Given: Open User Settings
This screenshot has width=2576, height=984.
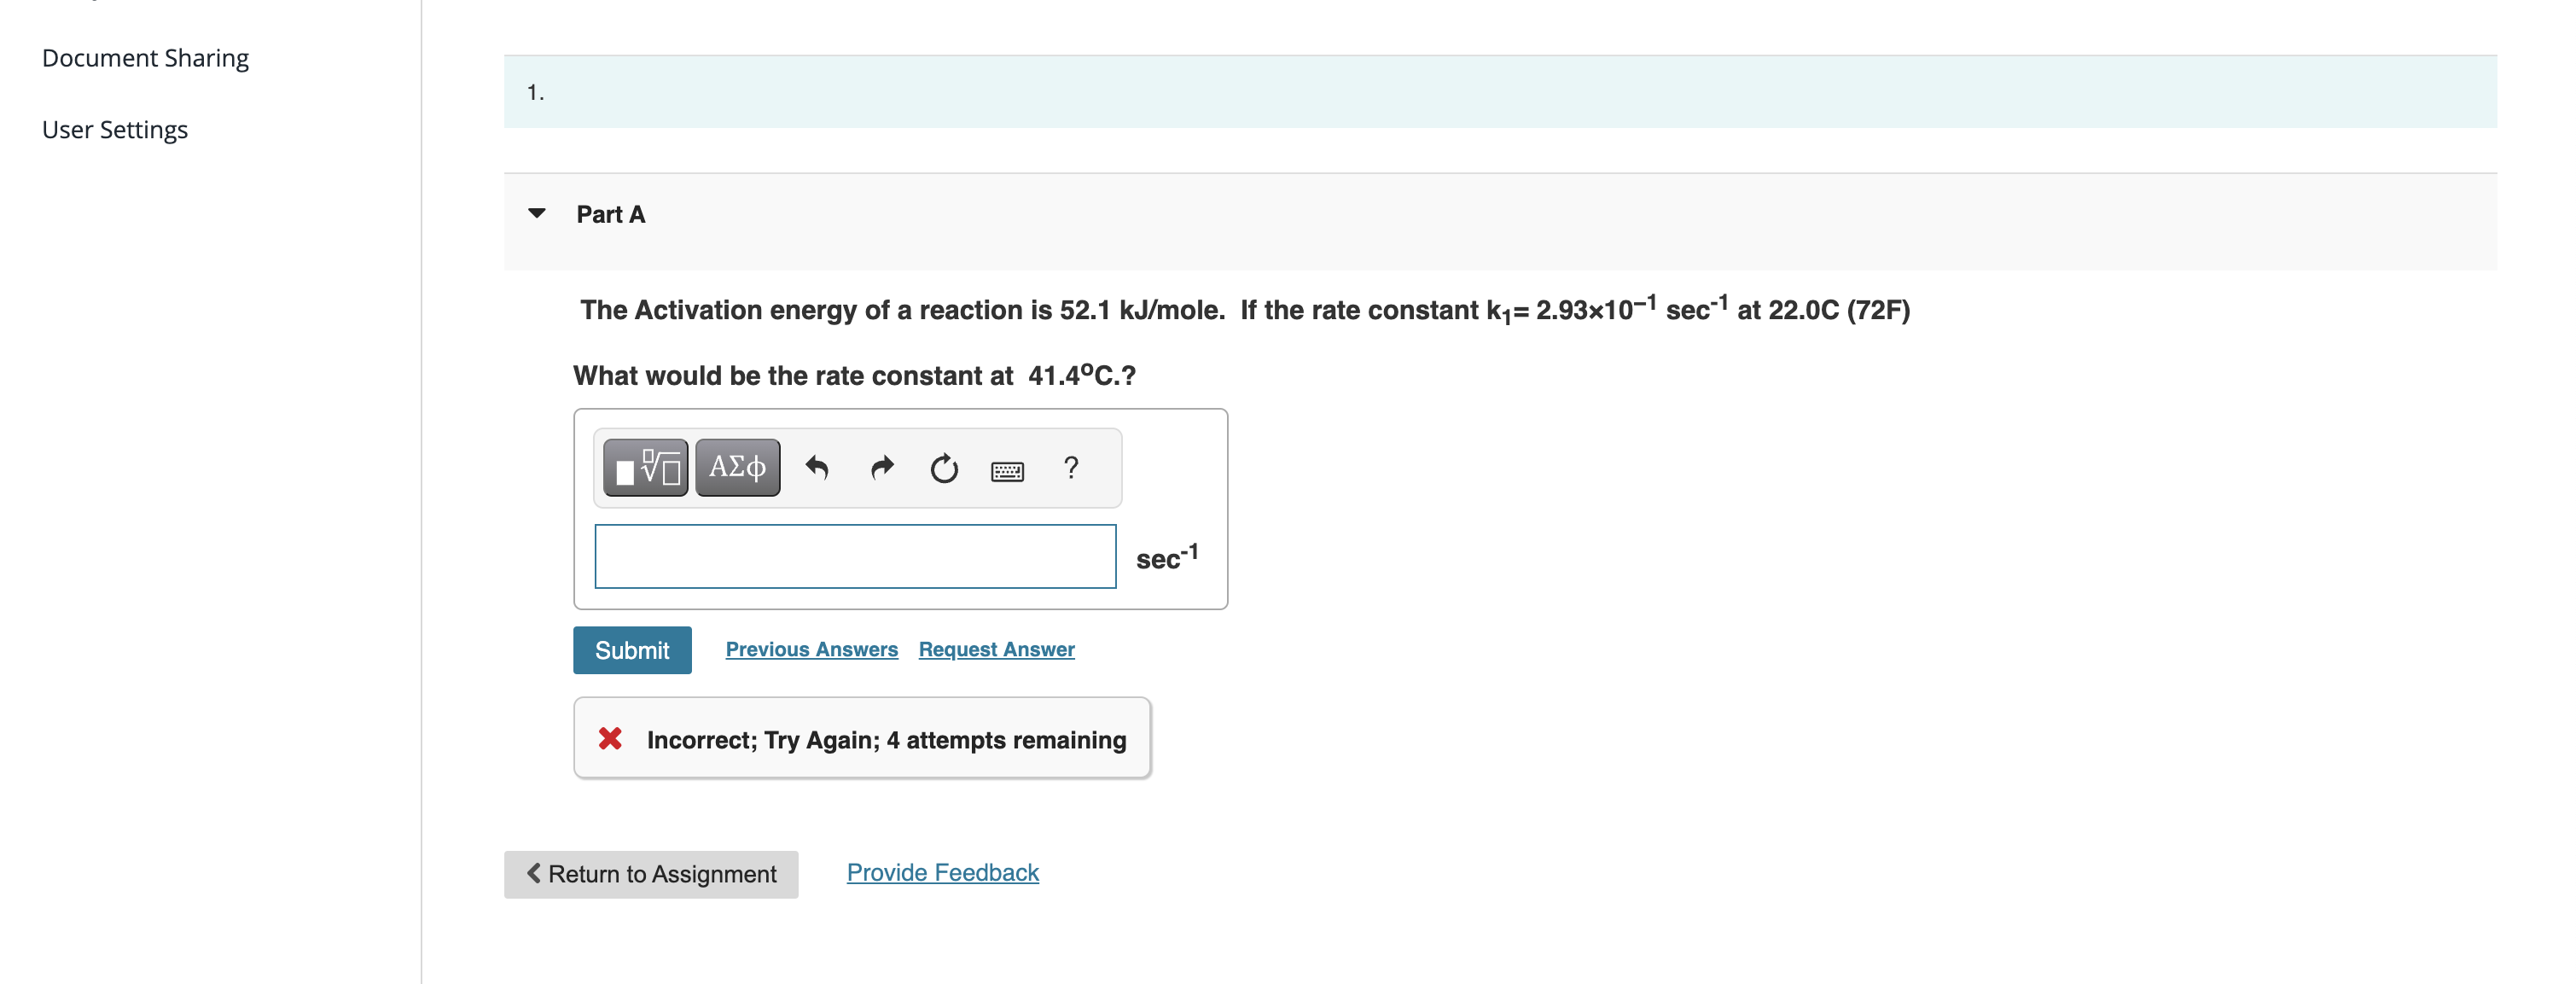Looking at the screenshot, I should point(114,129).
